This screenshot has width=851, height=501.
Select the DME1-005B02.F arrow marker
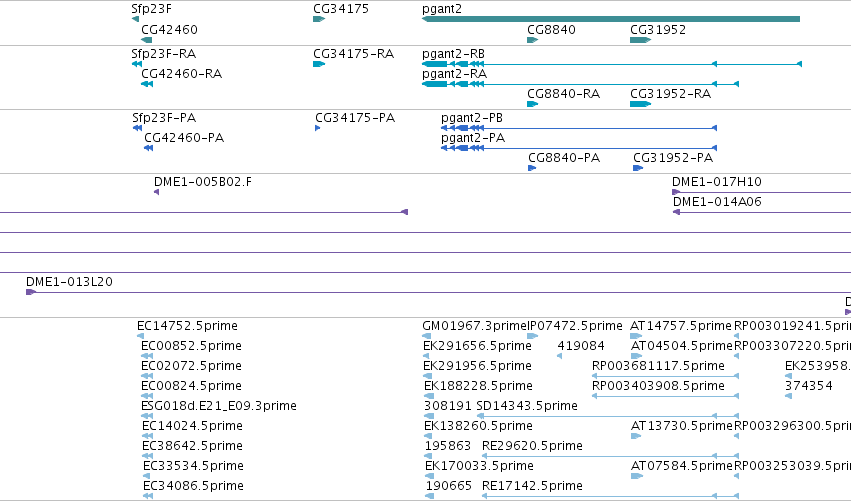(x=156, y=192)
